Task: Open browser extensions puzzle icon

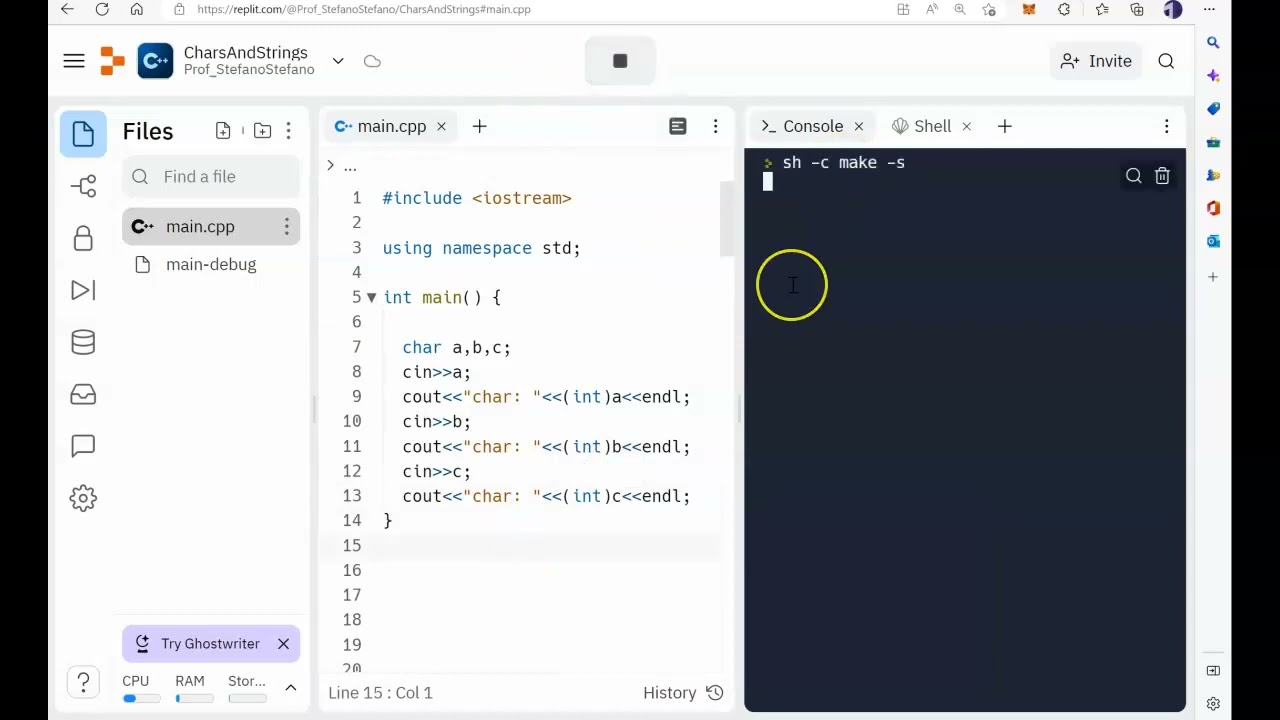Action: point(1064,9)
